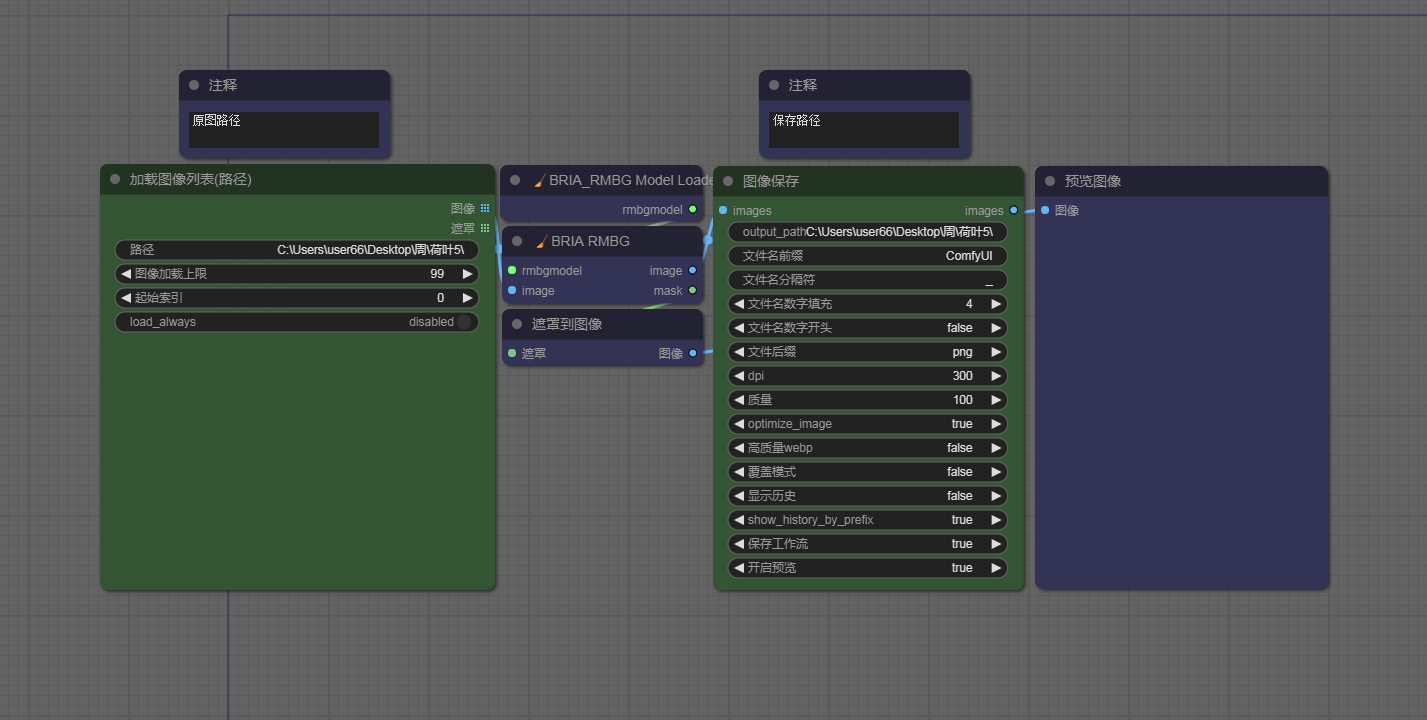Switch 保存工作流 with right arrow
Viewport: 1427px width, 720px height.
coord(996,544)
